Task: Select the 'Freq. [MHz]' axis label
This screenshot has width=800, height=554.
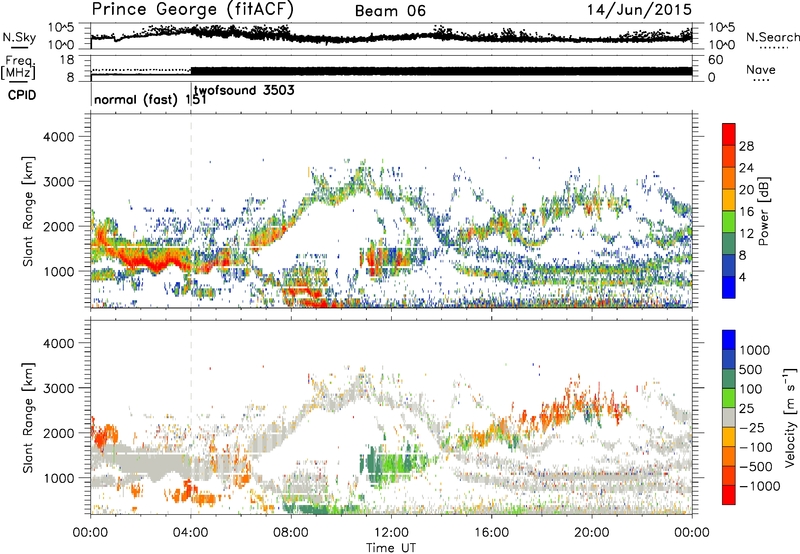Action: tap(18, 67)
